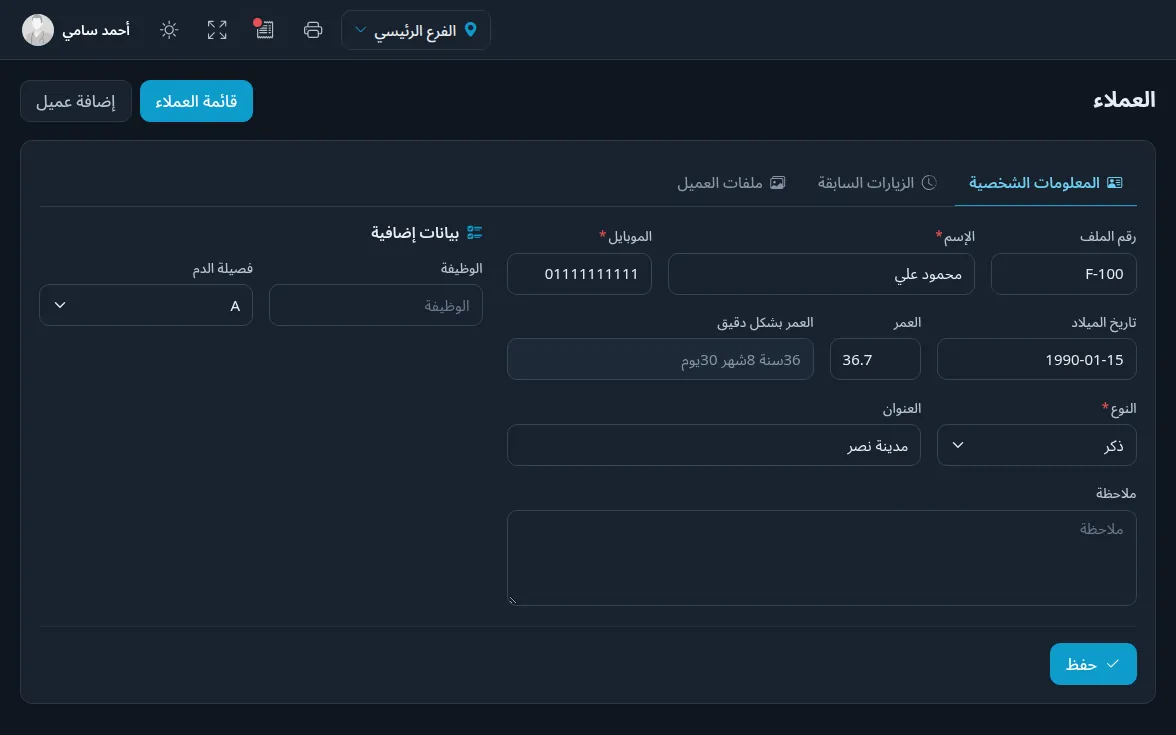The height and width of the screenshot is (735, 1176).
Task: Click the العنوان field with مدينة نصر
Action: pyautogui.click(x=713, y=445)
